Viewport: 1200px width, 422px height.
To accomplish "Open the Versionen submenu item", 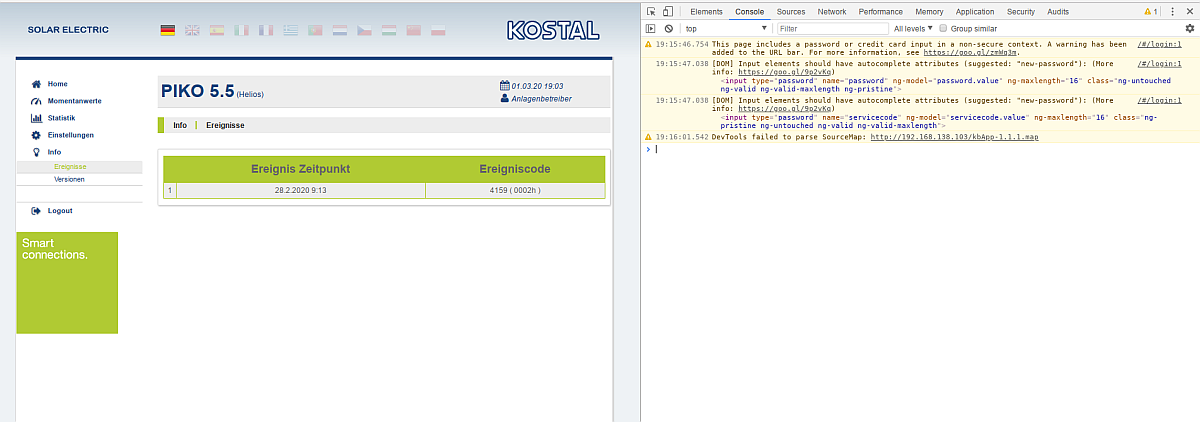I will click(70, 179).
